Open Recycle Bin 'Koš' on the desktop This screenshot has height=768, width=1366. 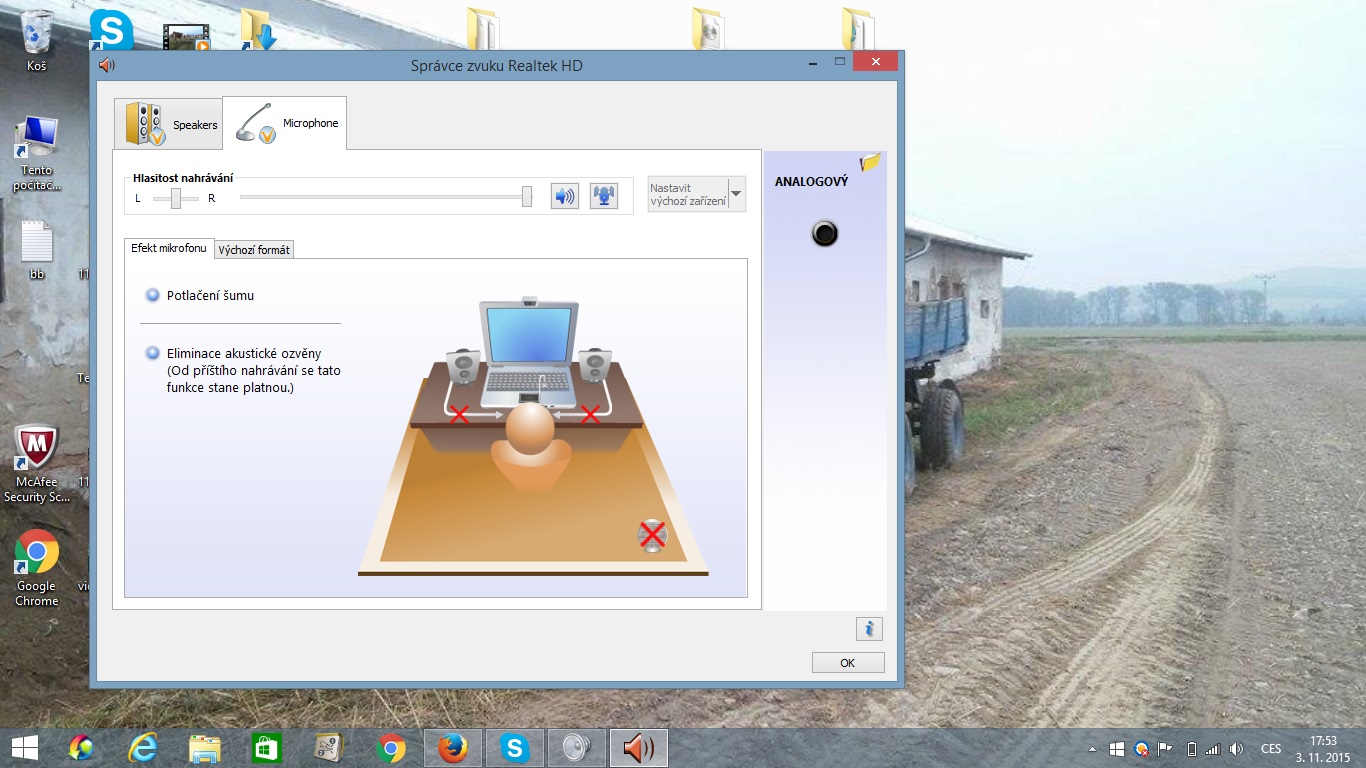click(x=37, y=42)
